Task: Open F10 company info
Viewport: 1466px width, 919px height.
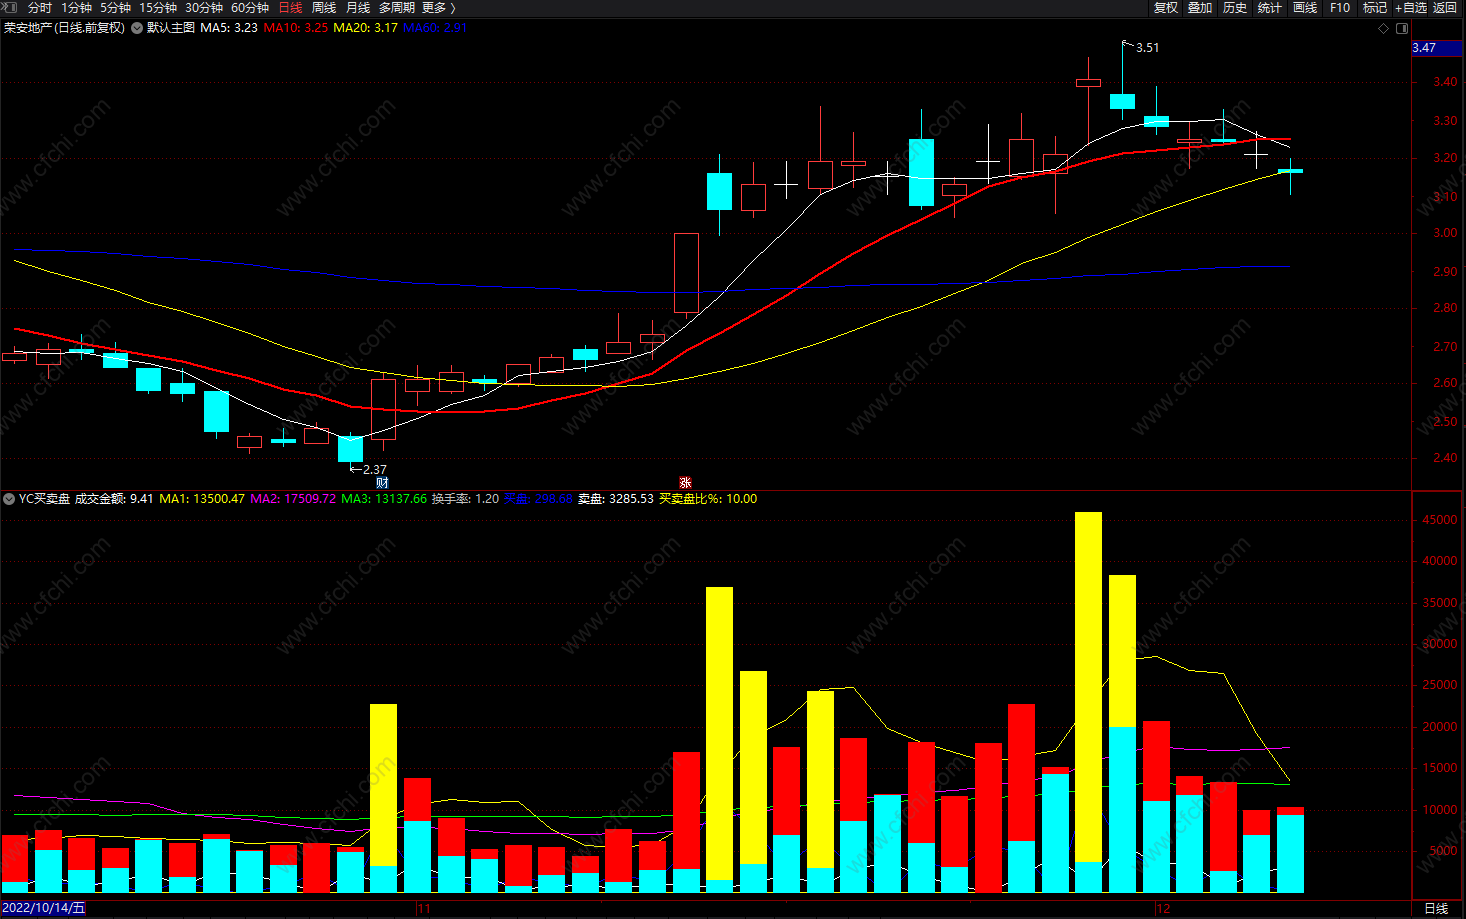Action: (1340, 8)
